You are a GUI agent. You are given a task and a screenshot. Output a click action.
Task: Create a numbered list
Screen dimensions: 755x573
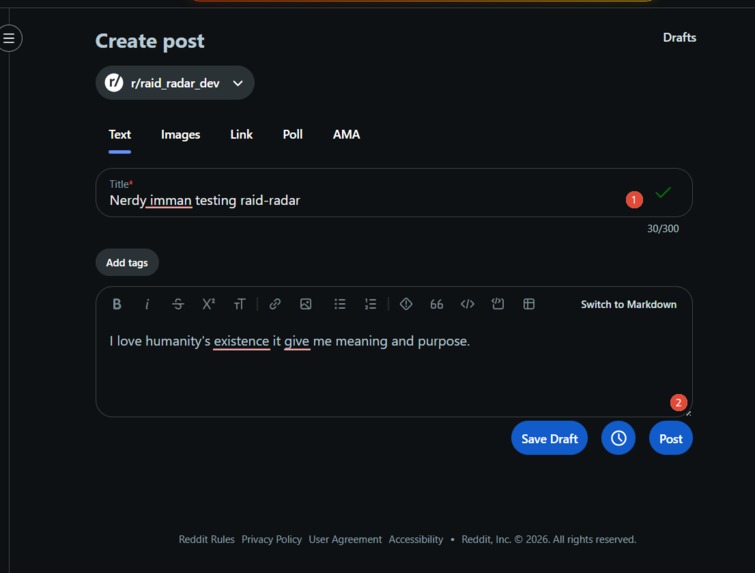click(x=370, y=304)
